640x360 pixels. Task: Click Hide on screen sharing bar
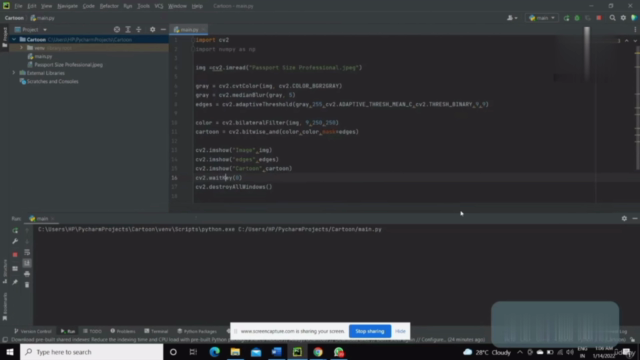(x=400, y=331)
